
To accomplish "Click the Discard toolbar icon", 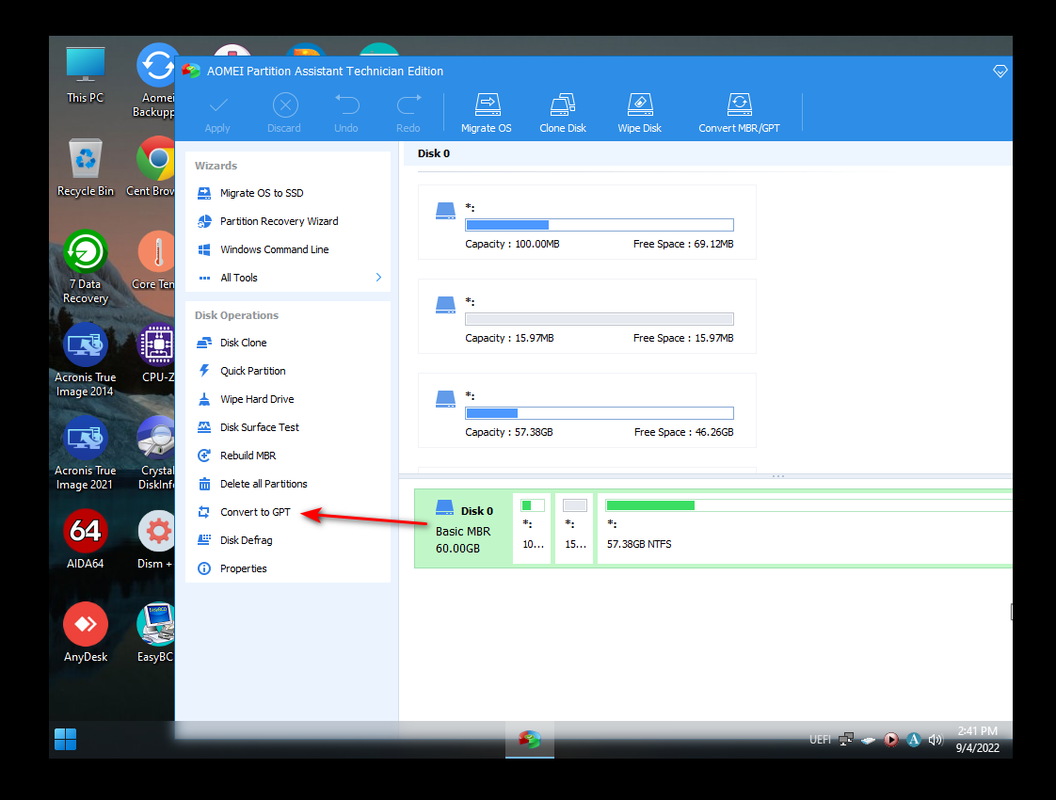I will pyautogui.click(x=284, y=112).
